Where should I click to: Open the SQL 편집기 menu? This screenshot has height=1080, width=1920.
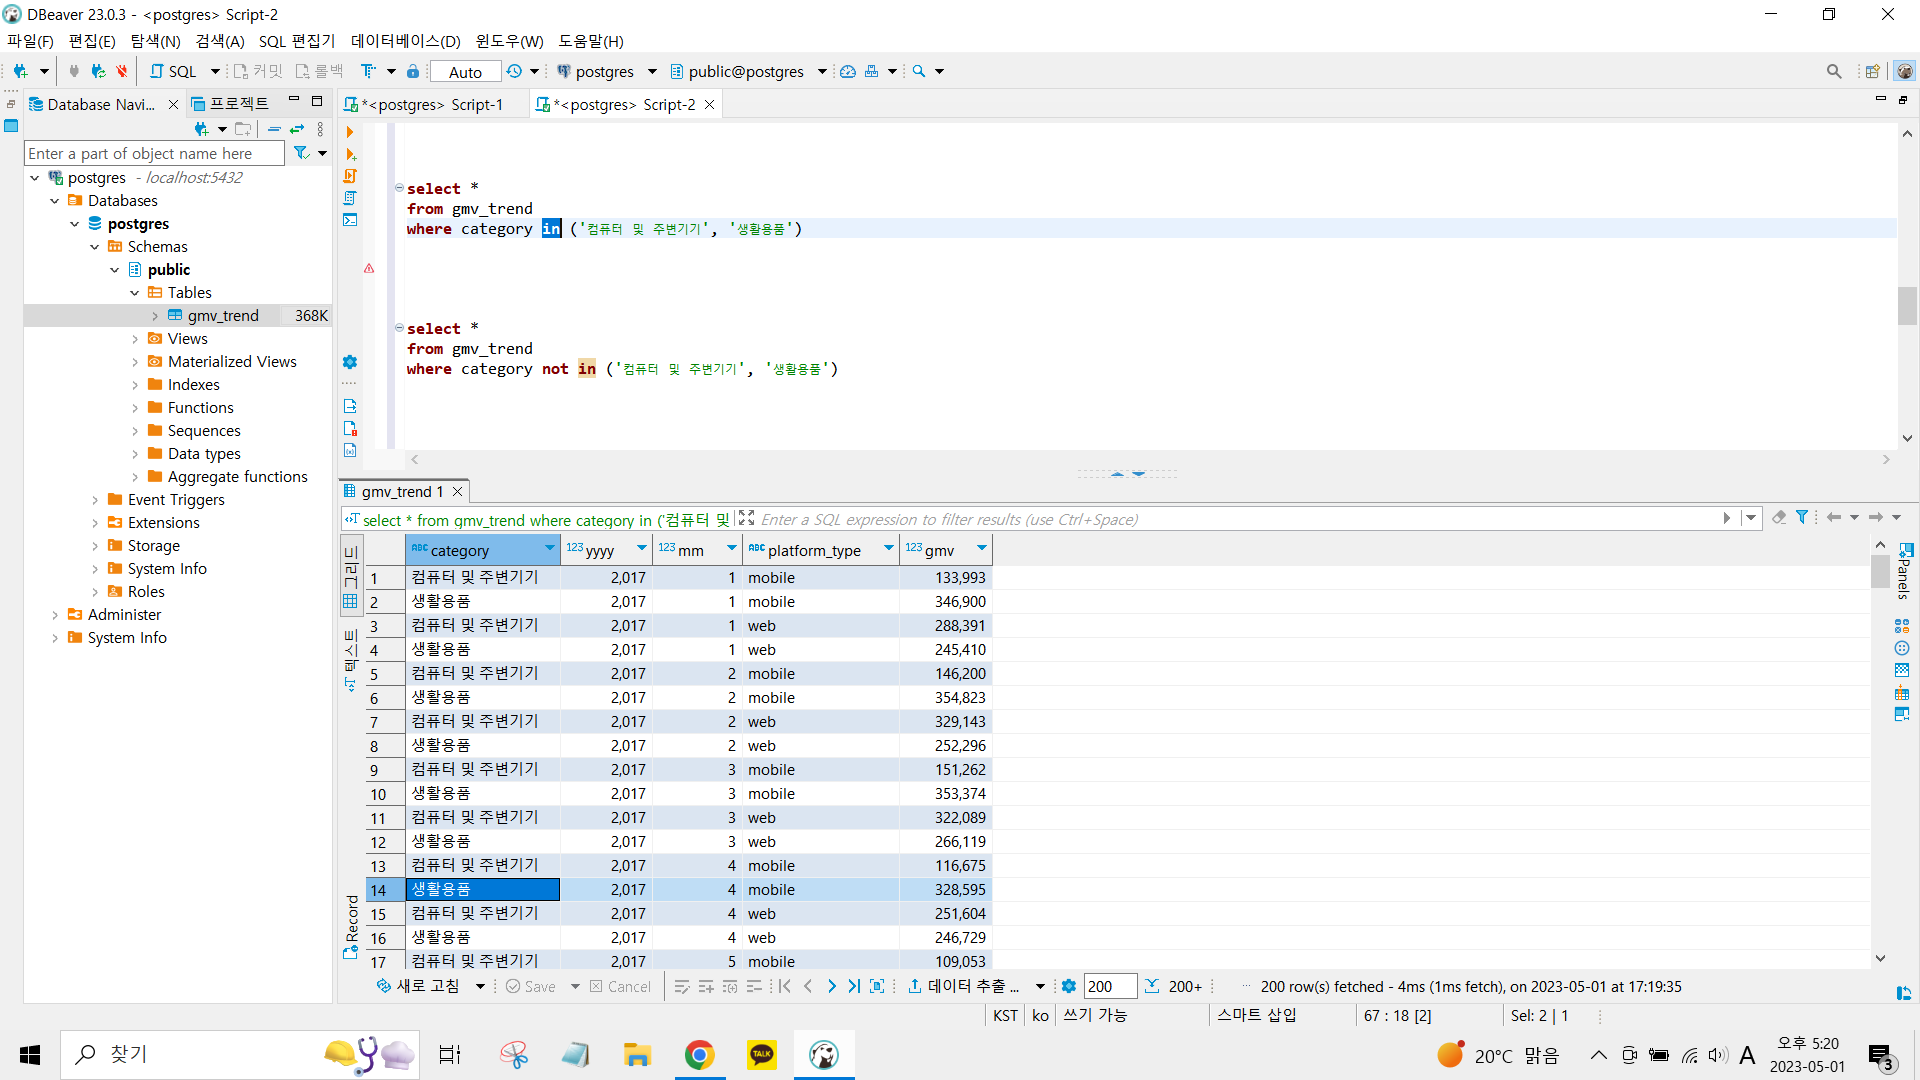tap(296, 41)
